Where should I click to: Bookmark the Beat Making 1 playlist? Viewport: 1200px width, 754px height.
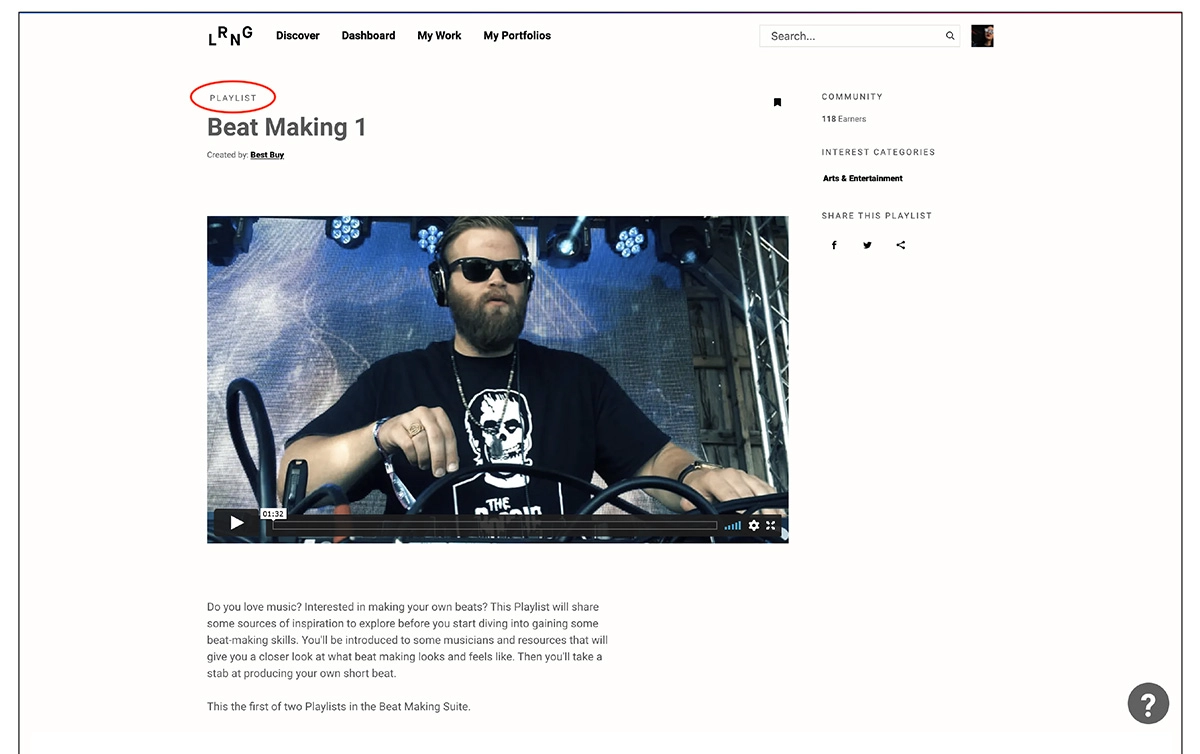pos(778,102)
